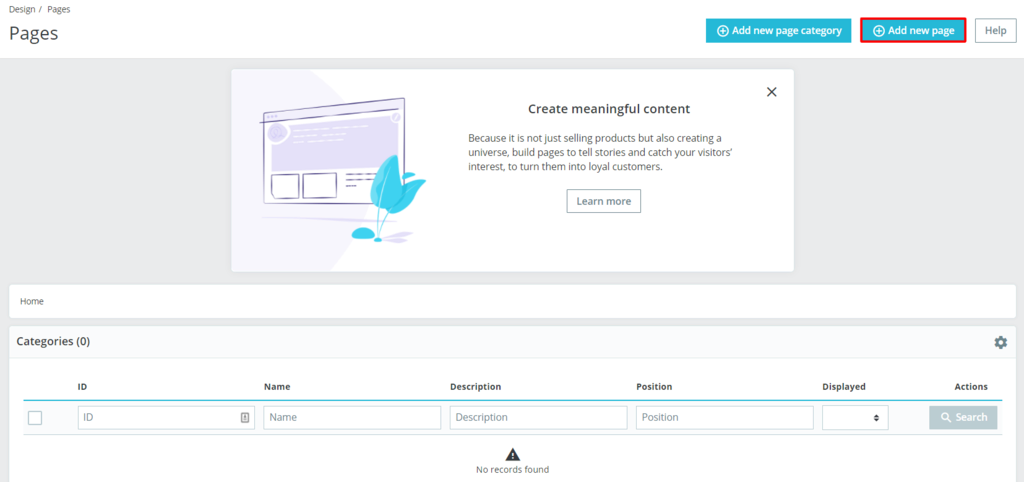Click the warning triangle icon above No records found
The height and width of the screenshot is (482, 1024).
pyautogui.click(x=512, y=454)
